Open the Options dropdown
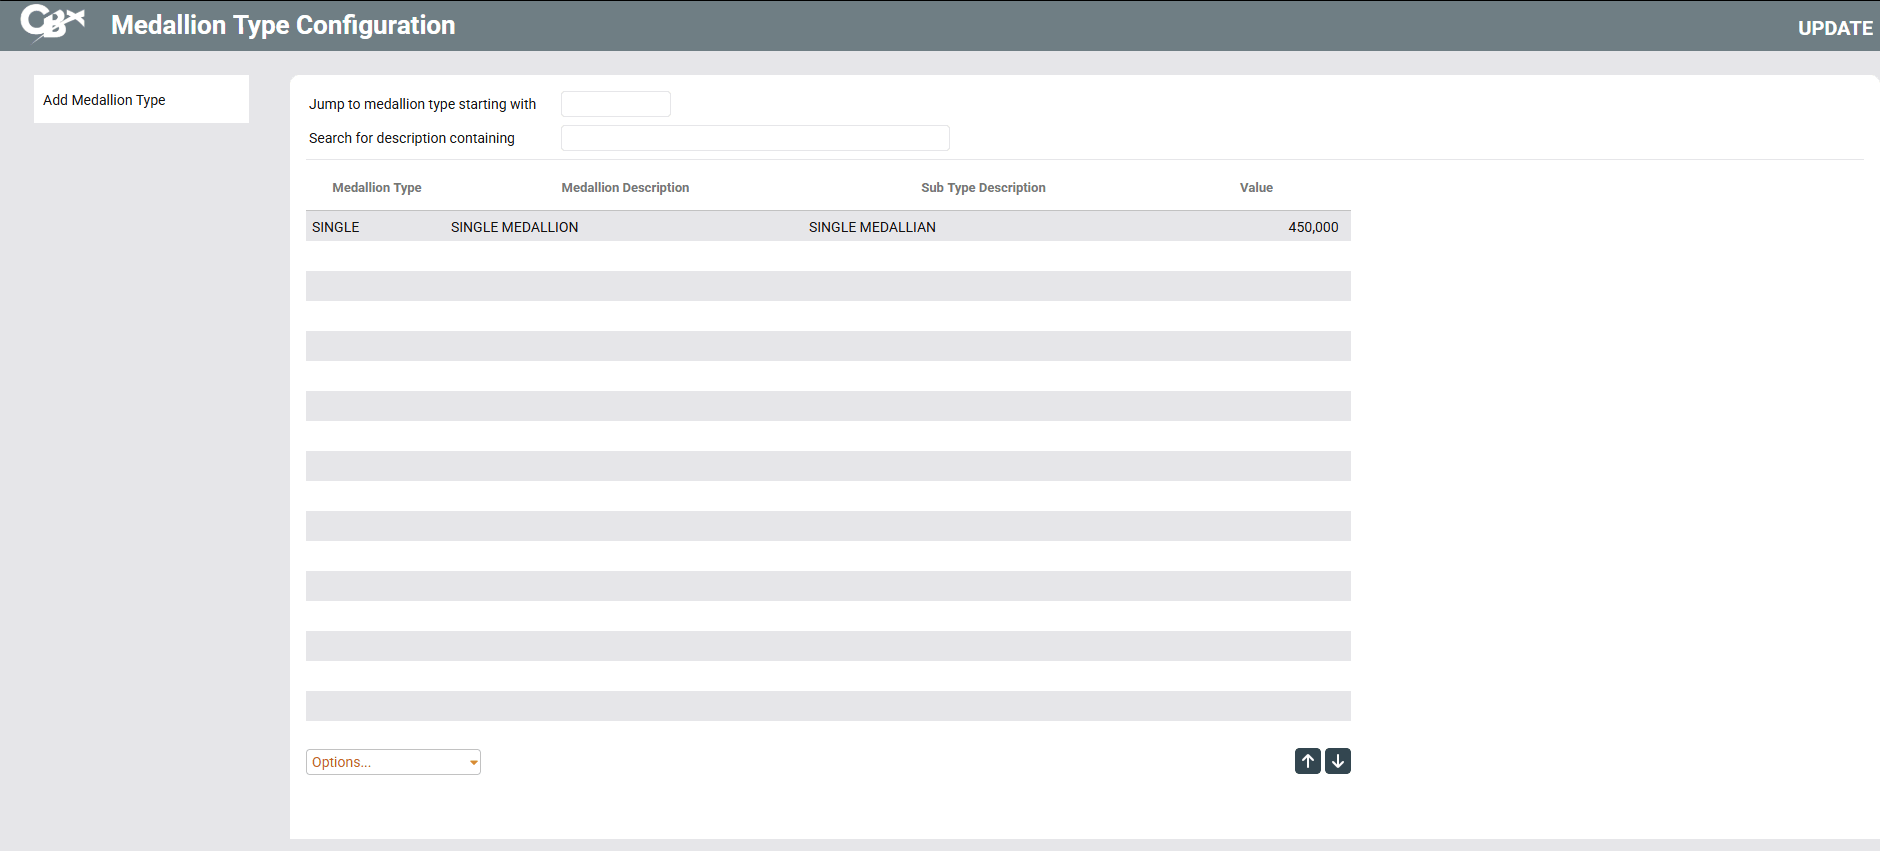Viewport: 1880px width, 851px height. pyautogui.click(x=385, y=762)
